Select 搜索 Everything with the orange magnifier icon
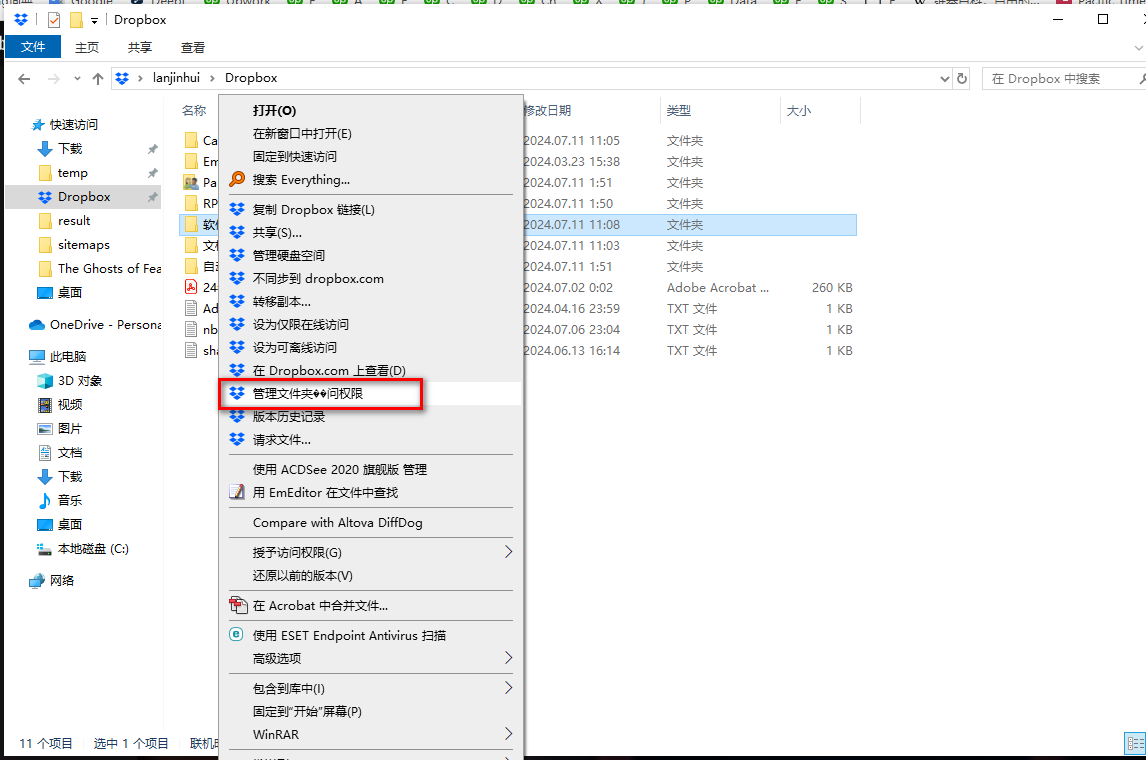The height and width of the screenshot is (760, 1146). click(236, 180)
